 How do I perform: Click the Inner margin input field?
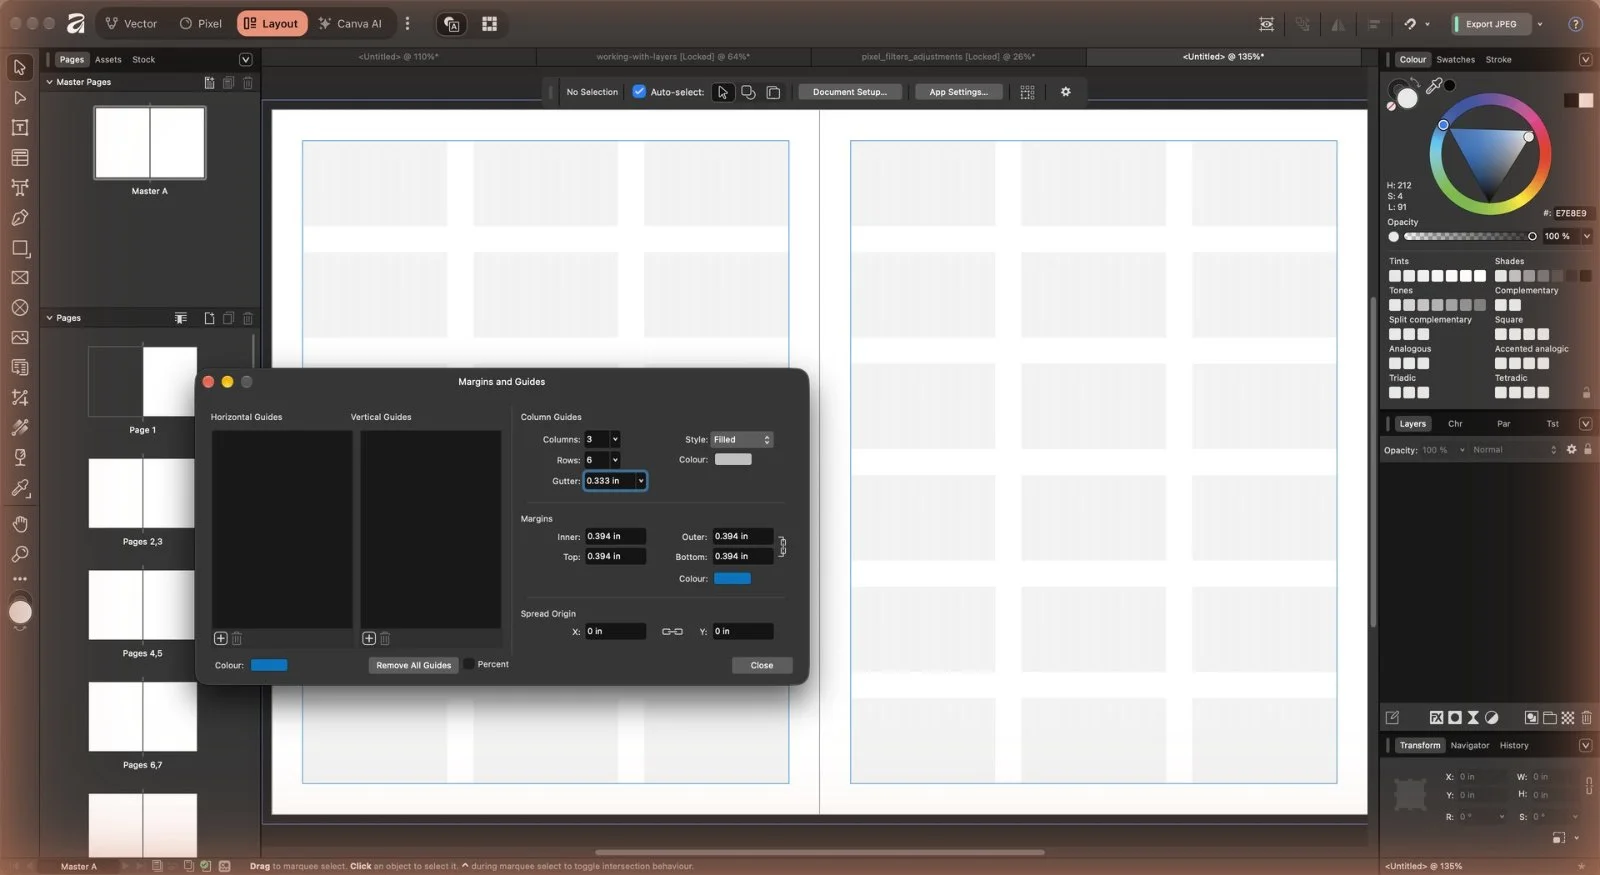[615, 536]
